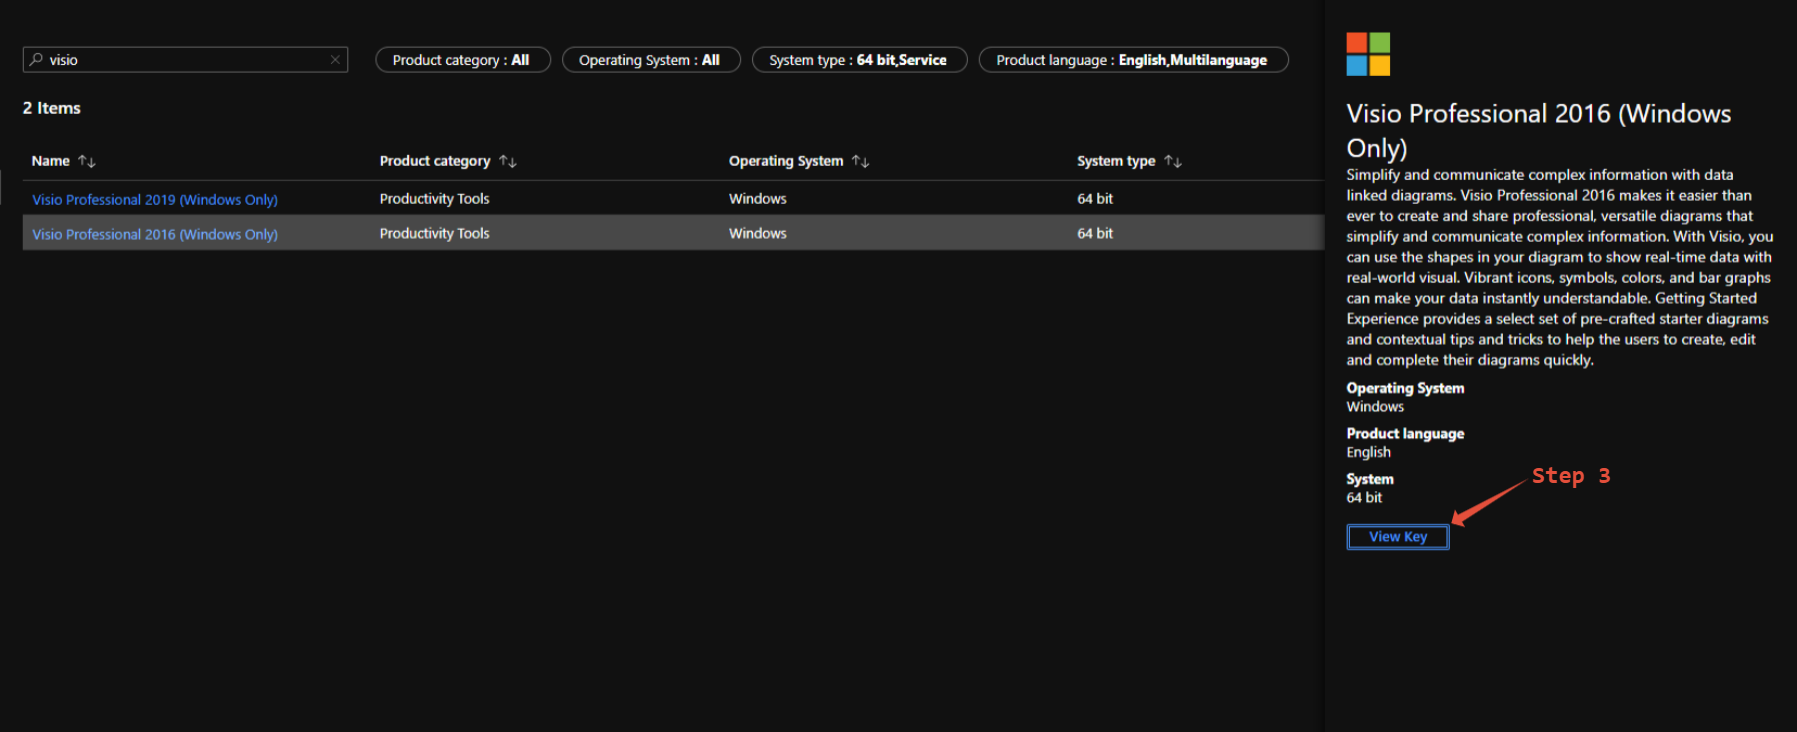The width and height of the screenshot is (1797, 732).
Task: Click Productivity Tools in Visio 2016 row
Action: tap(434, 233)
